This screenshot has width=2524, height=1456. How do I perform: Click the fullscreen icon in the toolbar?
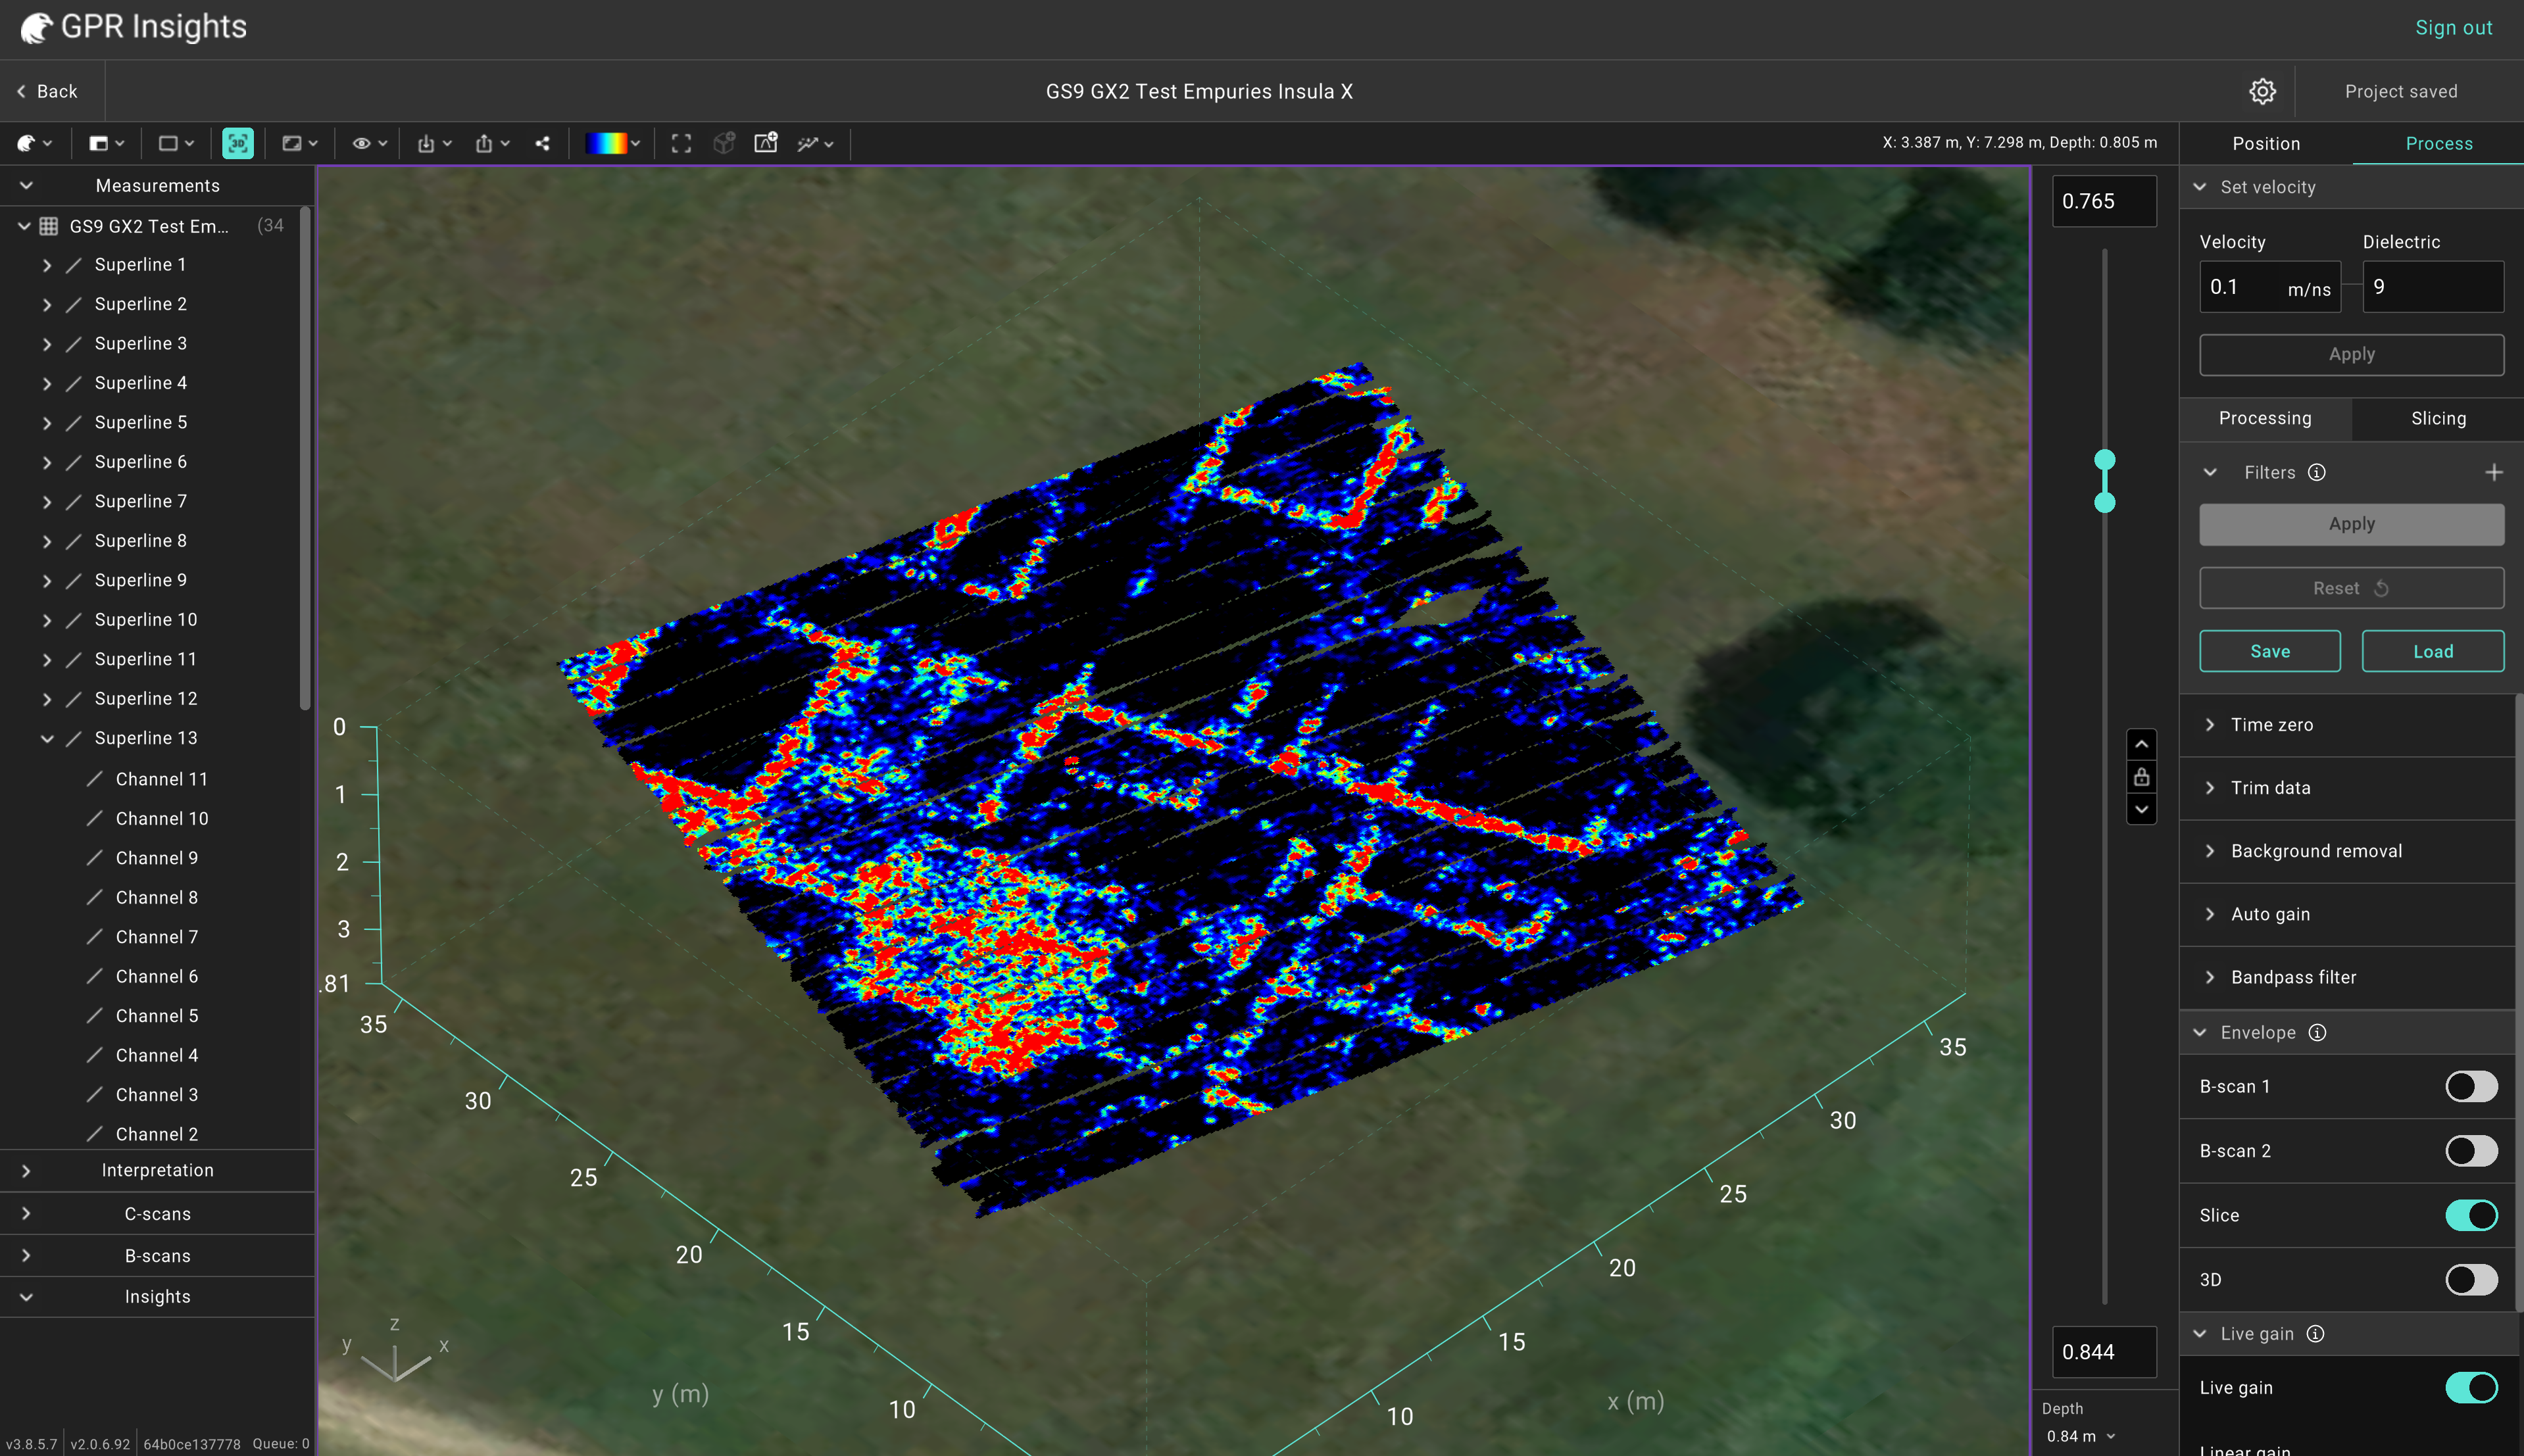point(681,143)
